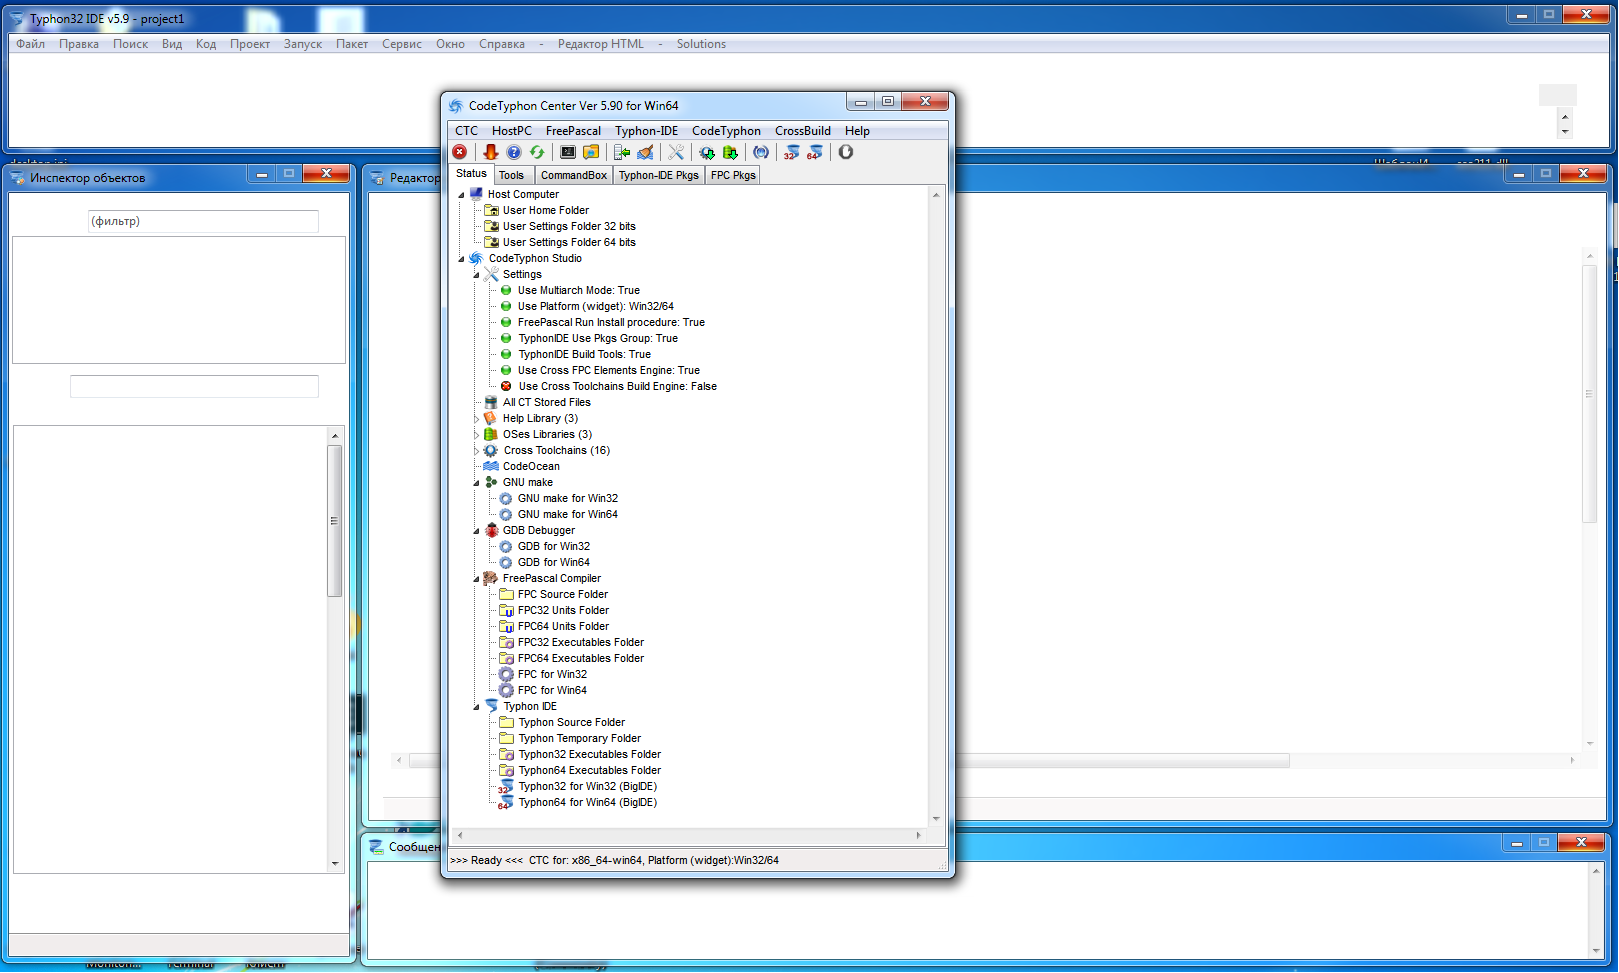The height and width of the screenshot is (973, 1619).
Task: Click the vertical scrollbar of the status tree
Action: 936,507
